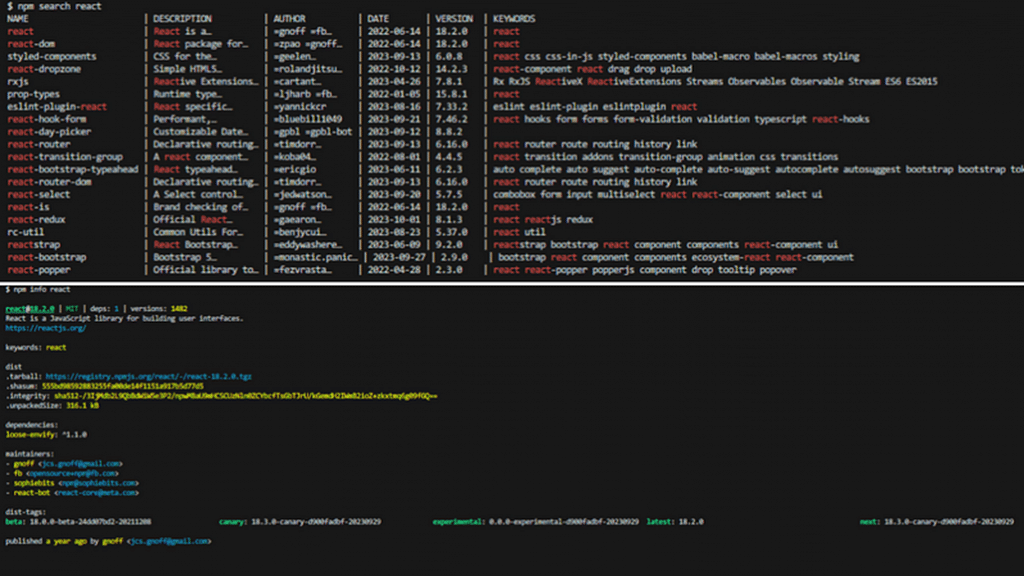This screenshot has height=576, width=1024.
Task: Click the loose-envify dependency name
Action: 31,434
